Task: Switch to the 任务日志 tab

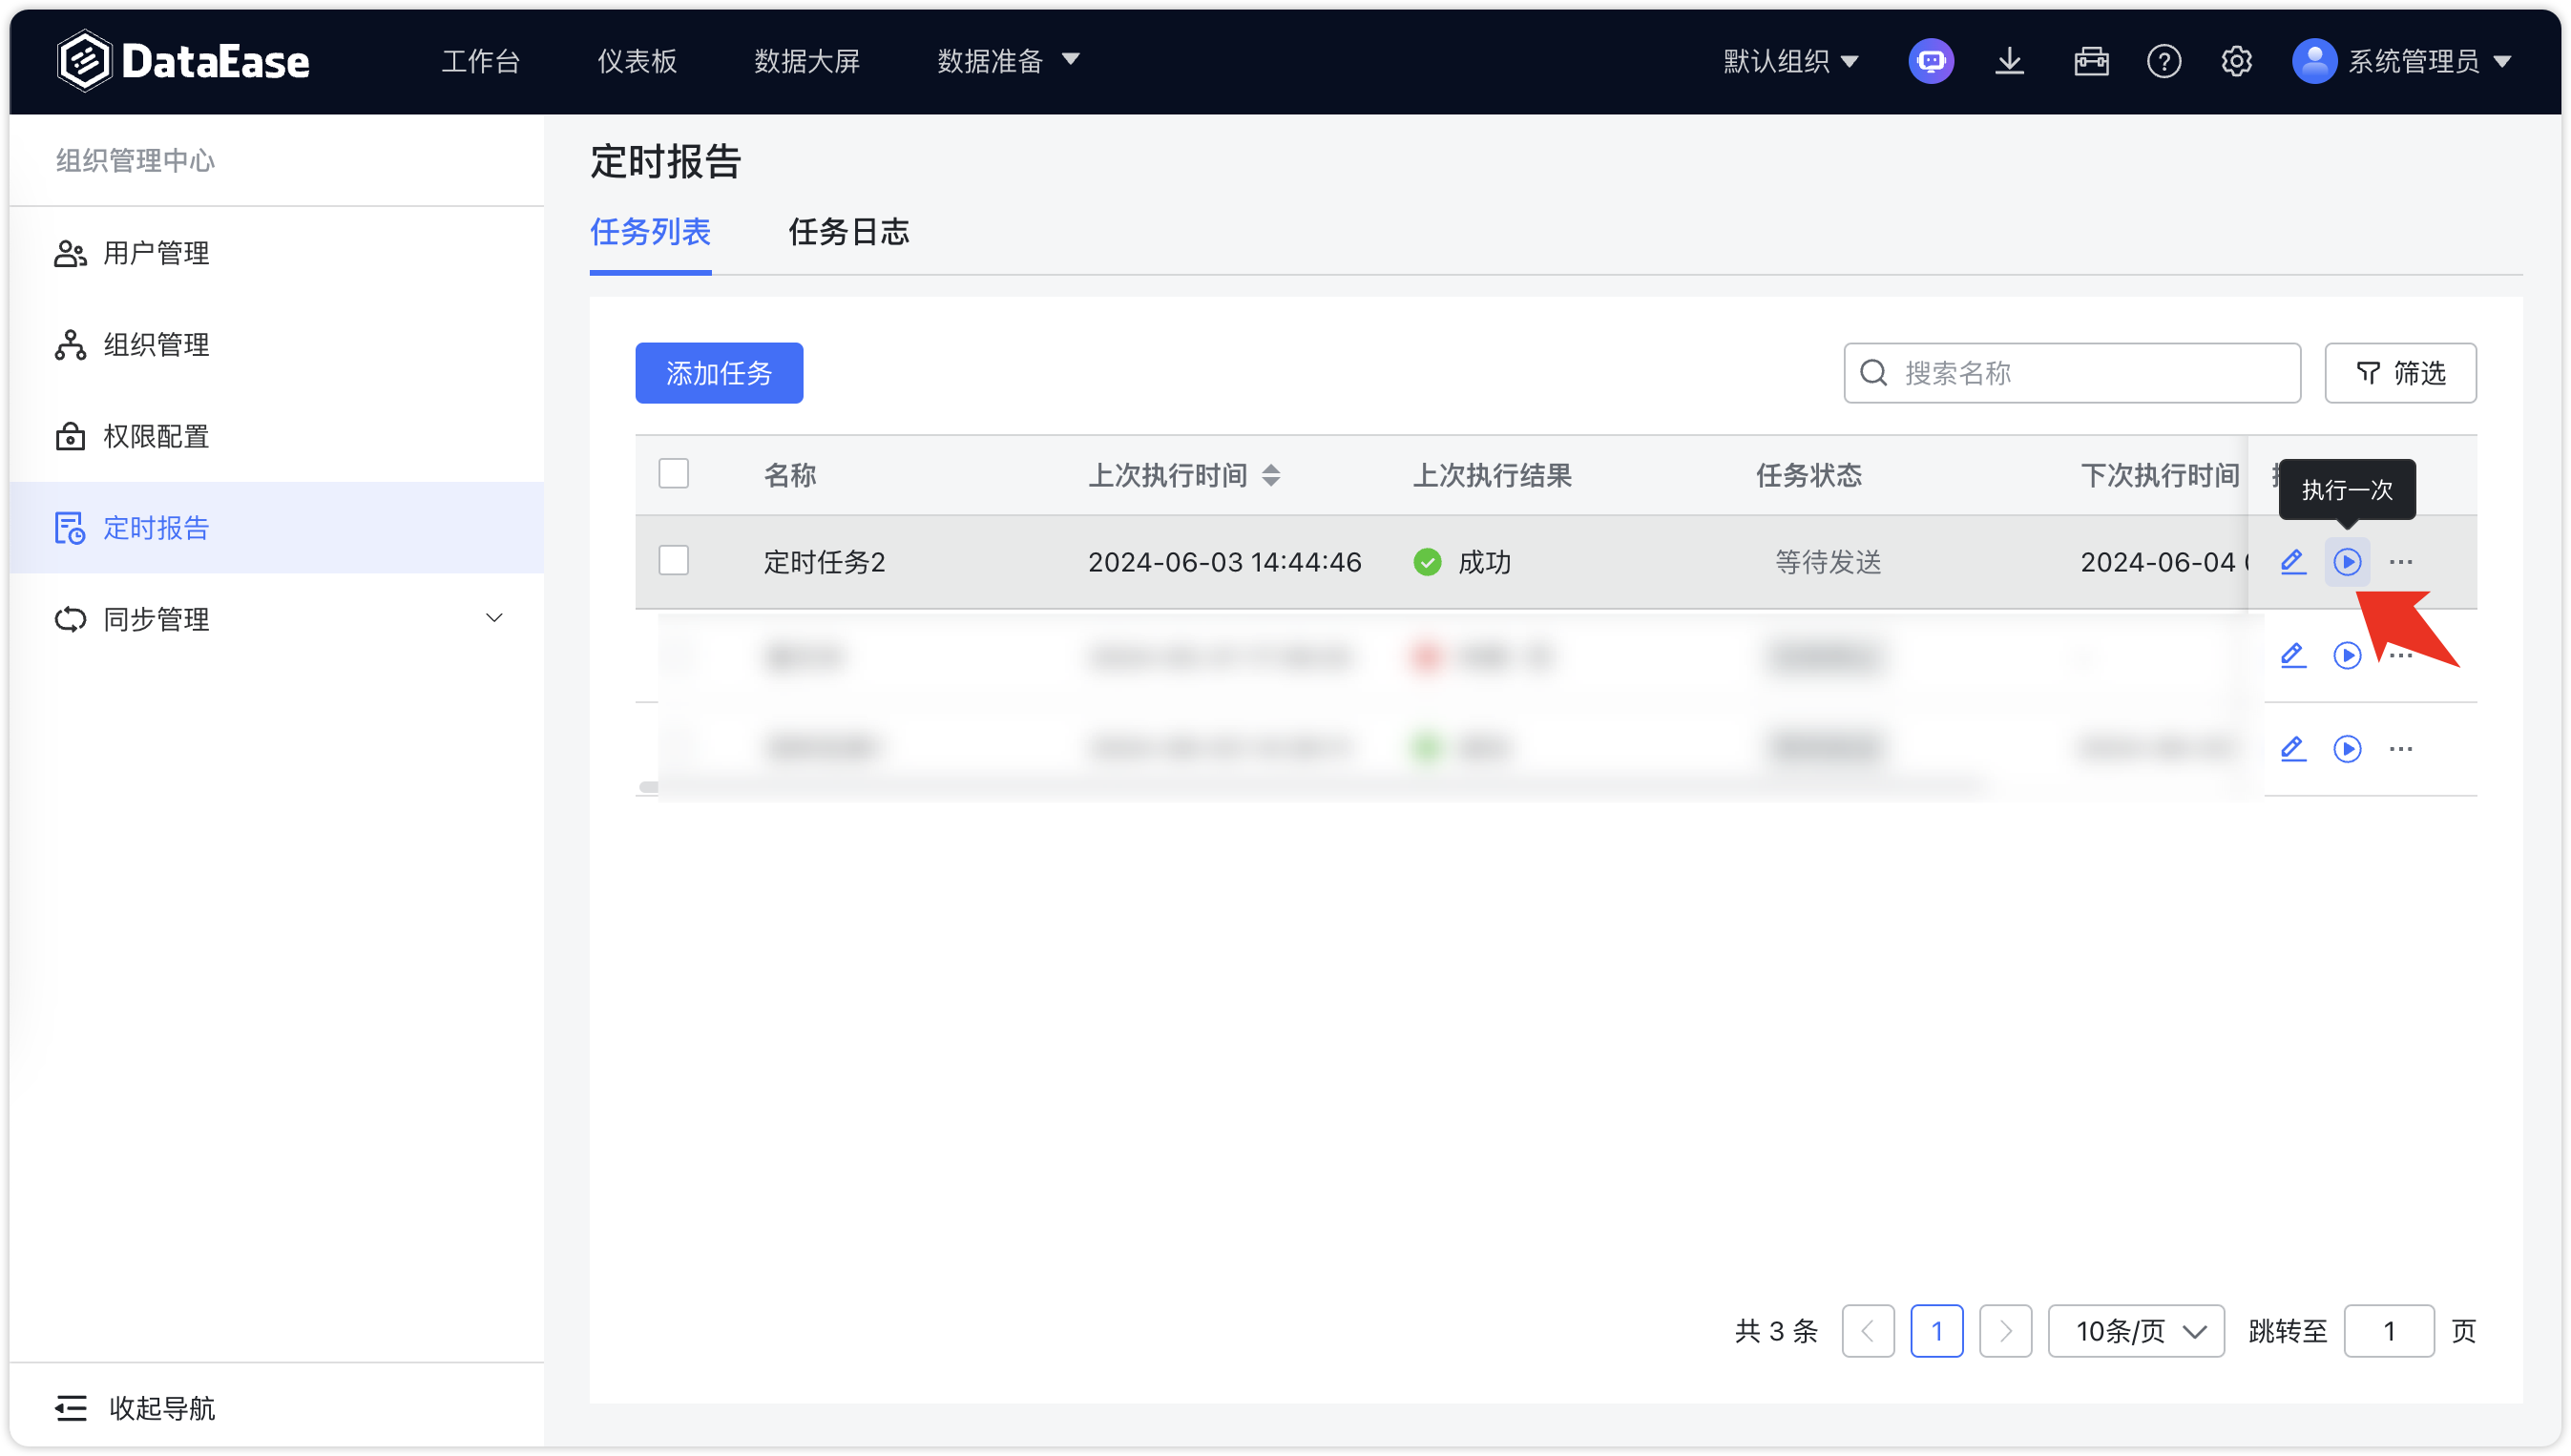Action: (x=848, y=232)
